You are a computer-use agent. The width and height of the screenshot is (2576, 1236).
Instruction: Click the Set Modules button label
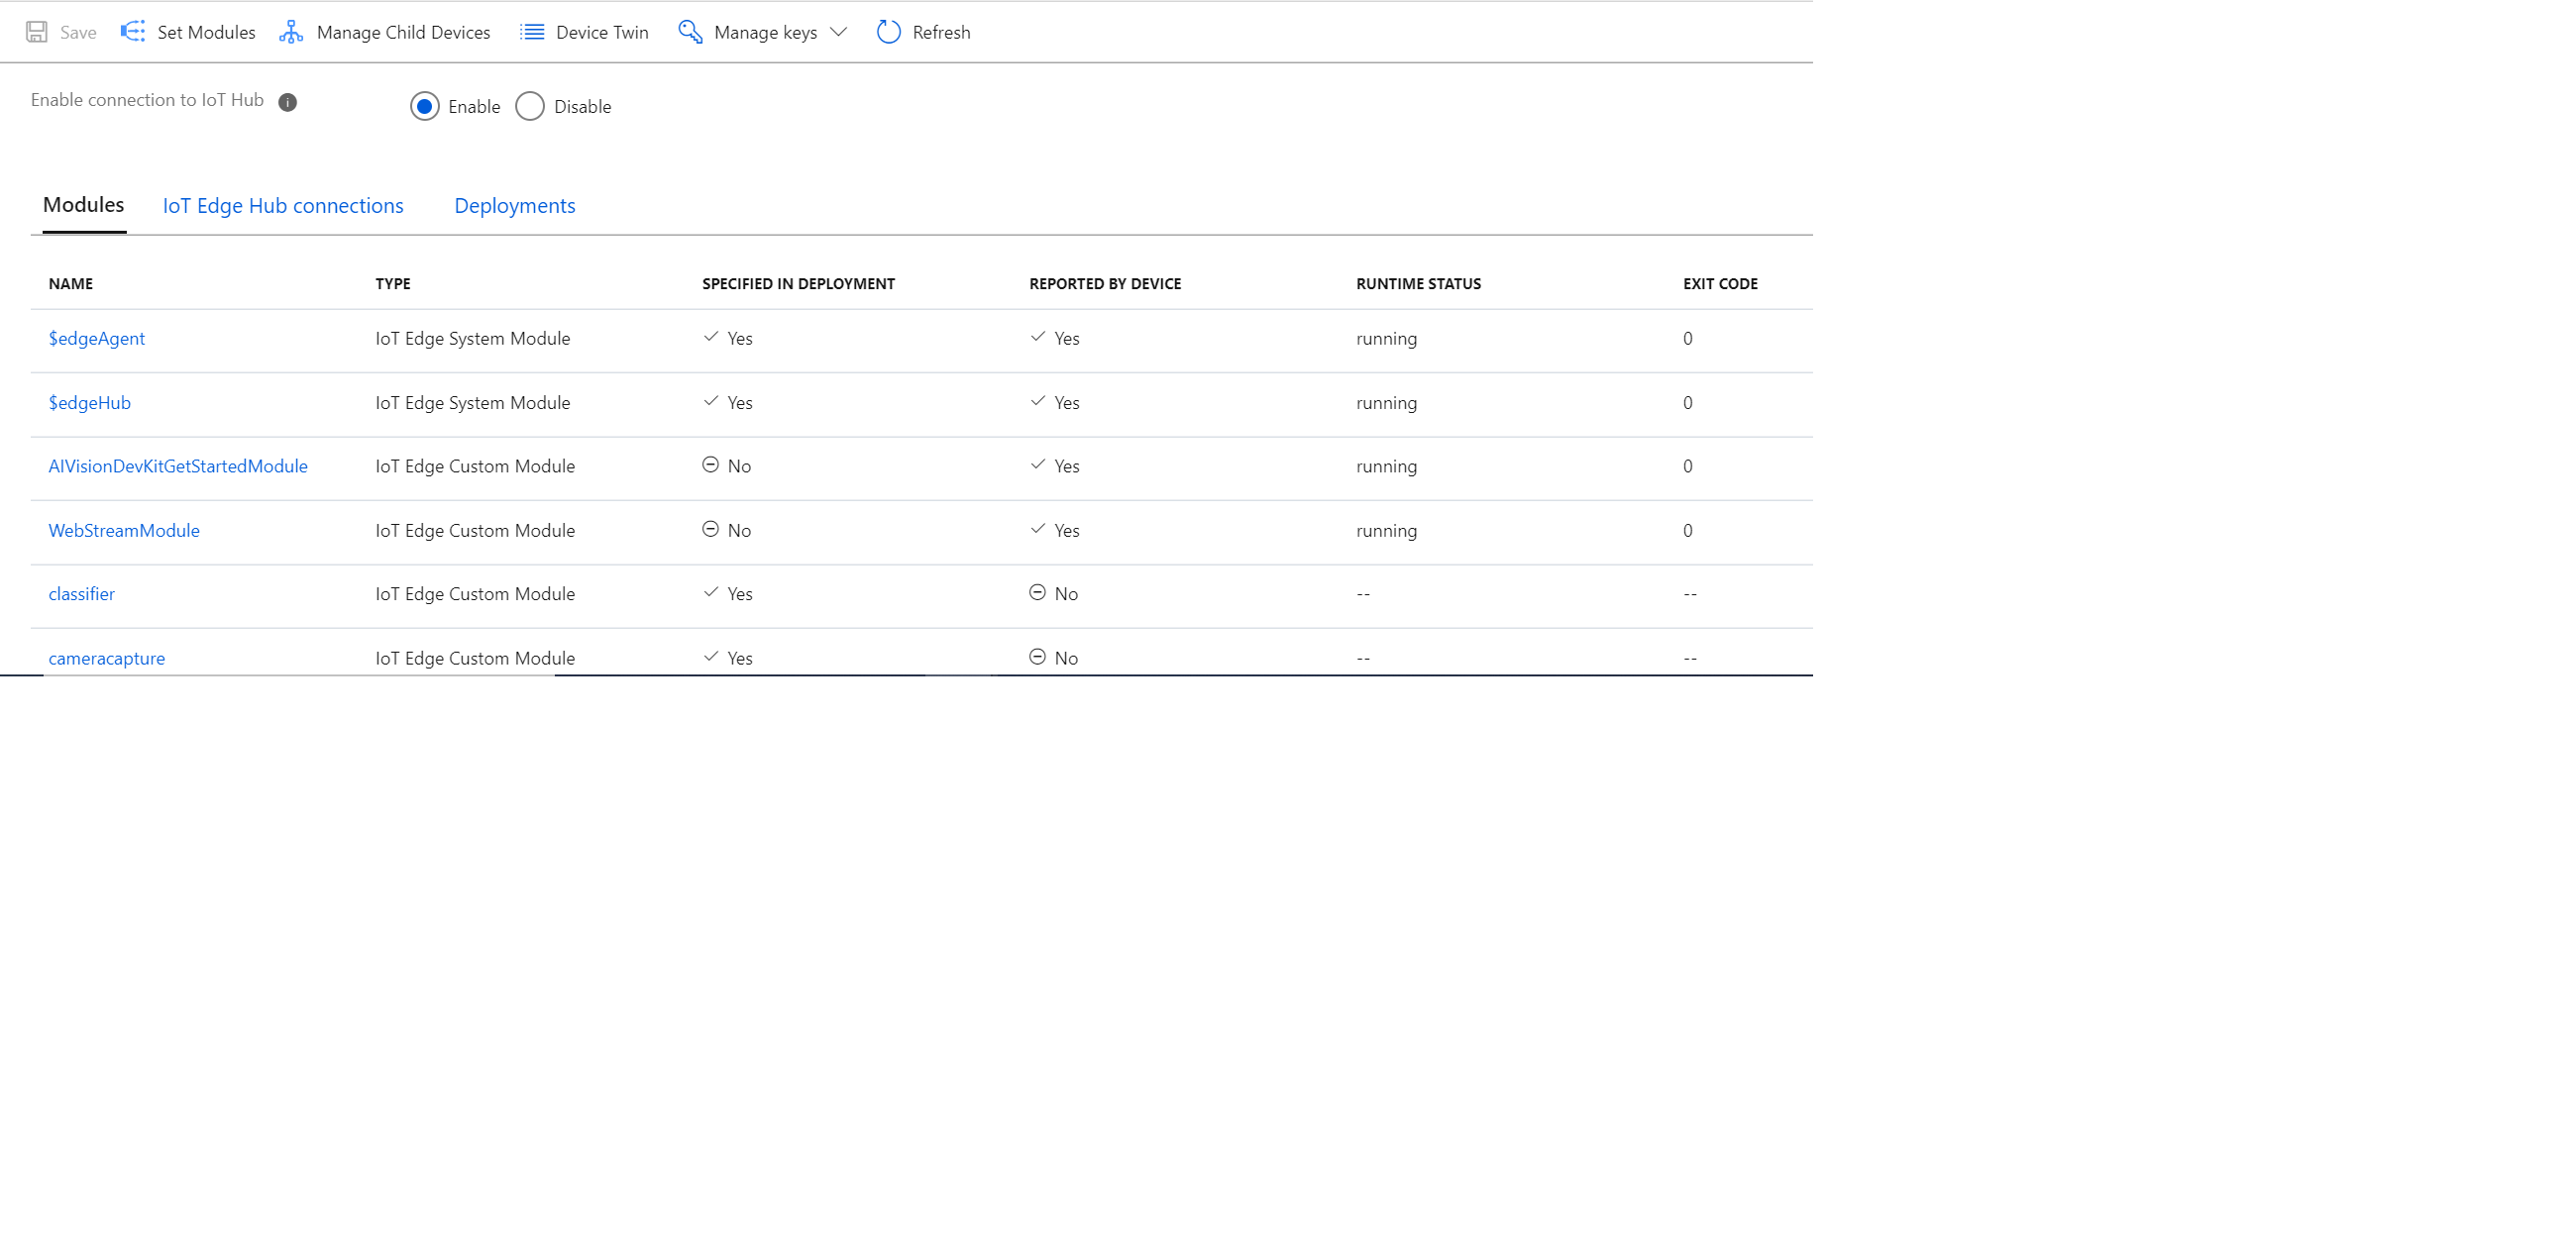[x=206, y=32]
